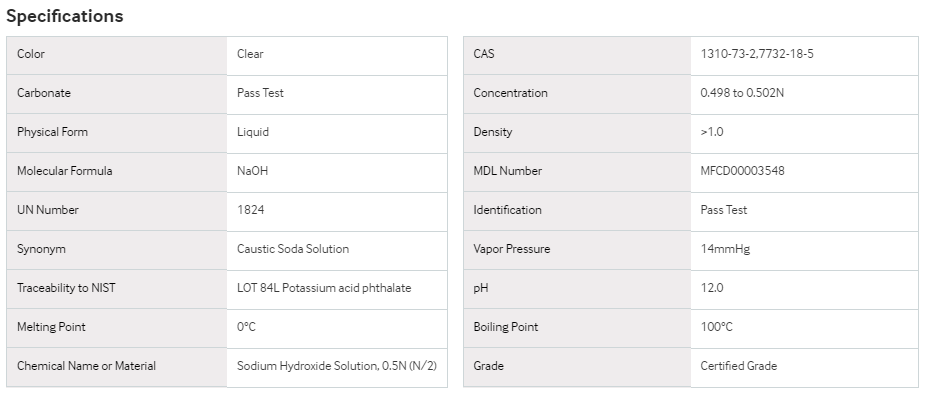Screen dimensions: 925x396
Task: Click the Sodium Hydroxide Solution, 0.5N value
Action: (337, 365)
